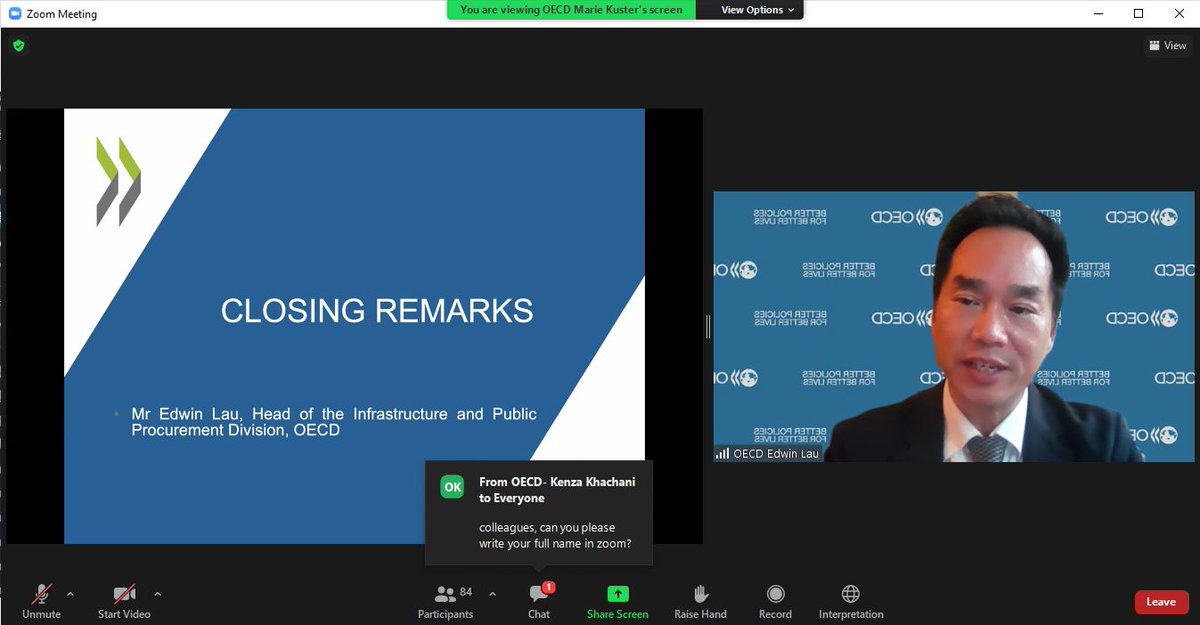The width and height of the screenshot is (1200, 625).
Task: Click the OECD chevrons logo on slide
Action: point(118,181)
